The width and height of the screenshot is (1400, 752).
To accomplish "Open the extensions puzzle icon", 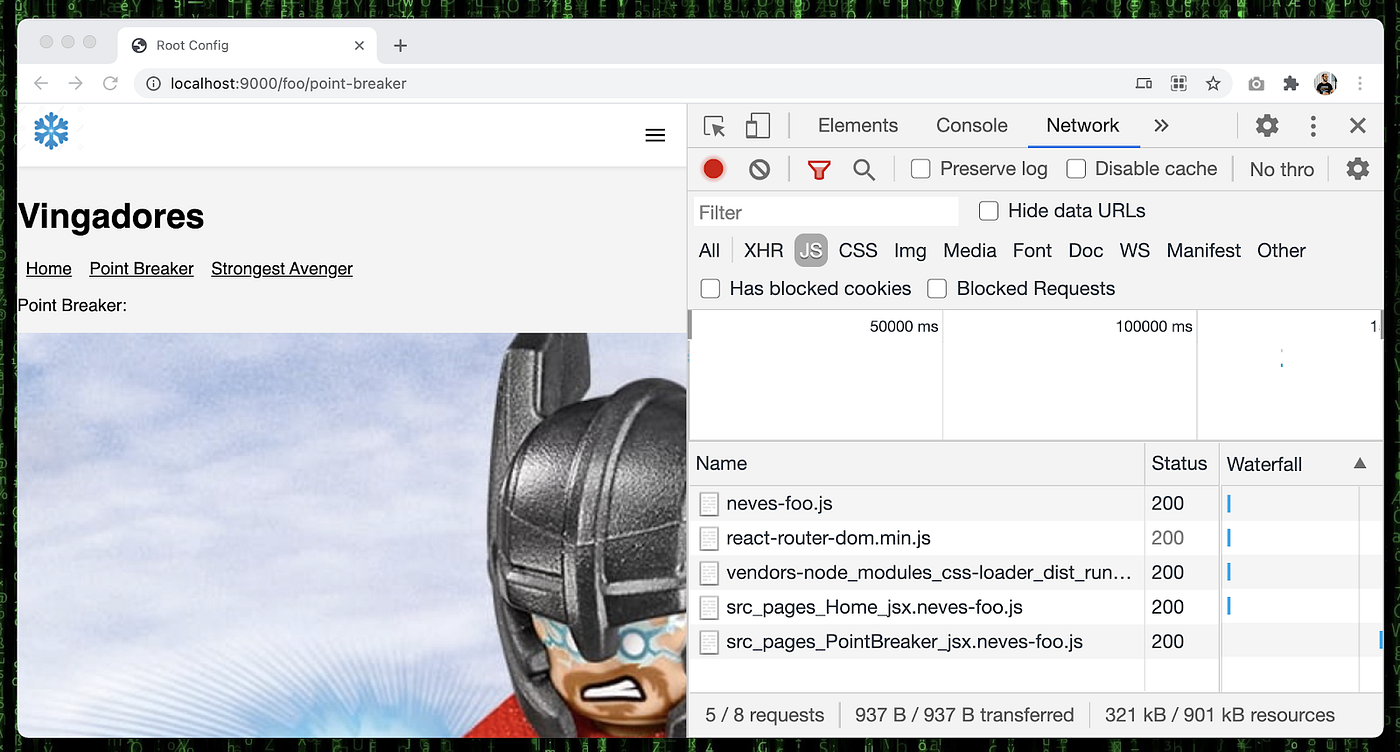I will coord(1291,84).
